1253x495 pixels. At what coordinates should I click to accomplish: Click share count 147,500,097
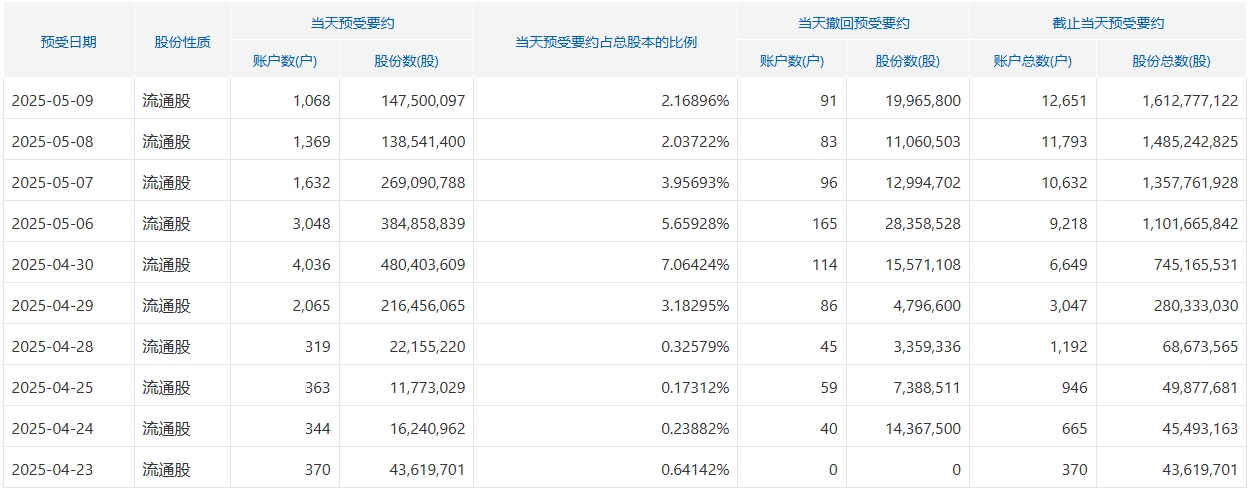click(424, 101)
